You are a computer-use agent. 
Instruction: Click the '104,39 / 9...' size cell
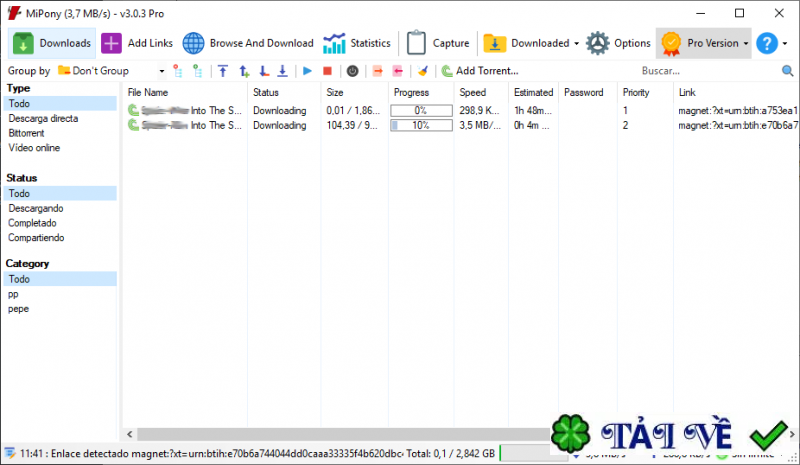pos(352,125)
